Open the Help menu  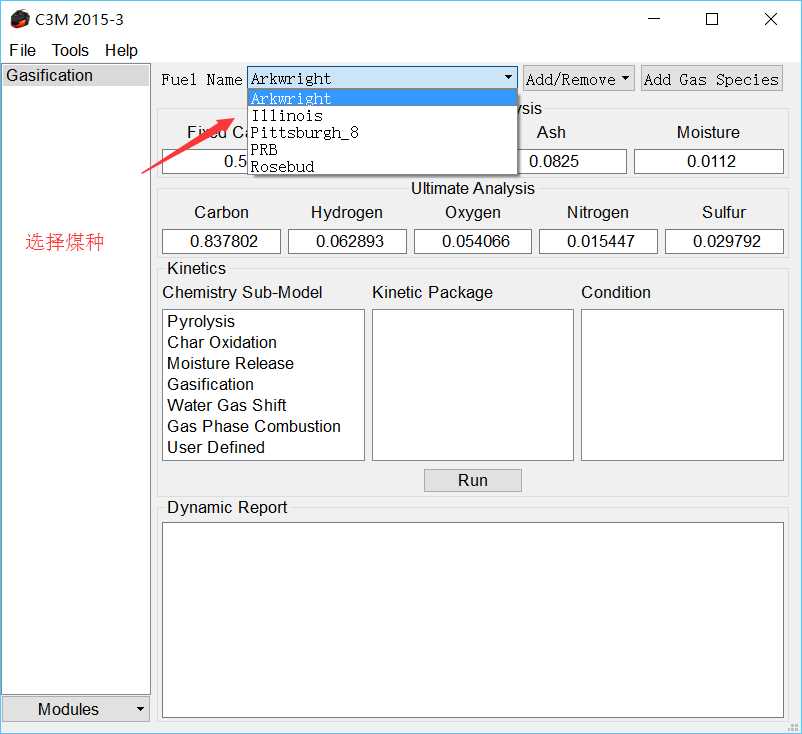pyautogui.click(x=121, y=50)
